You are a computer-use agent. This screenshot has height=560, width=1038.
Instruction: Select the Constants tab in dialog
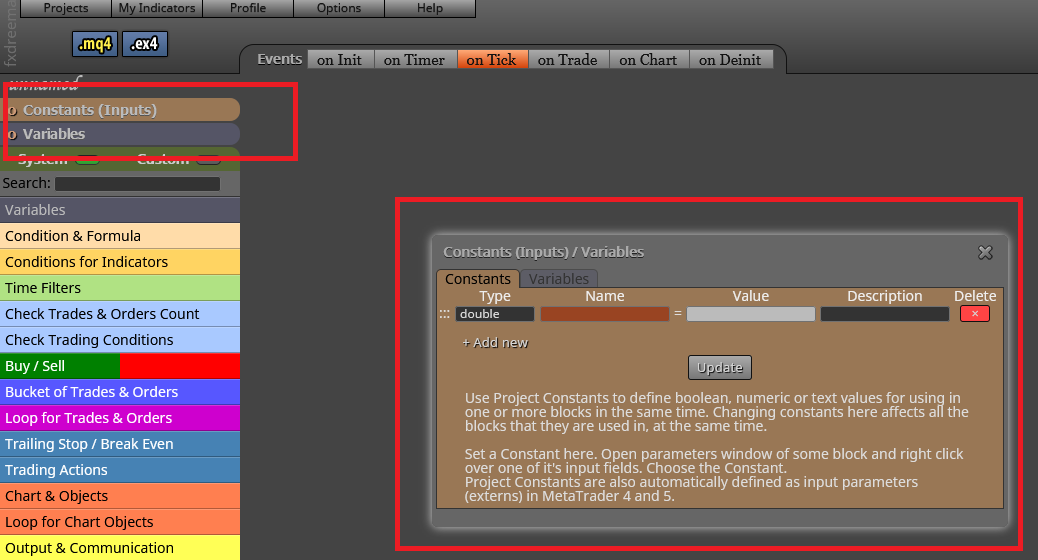coord(477,279)
